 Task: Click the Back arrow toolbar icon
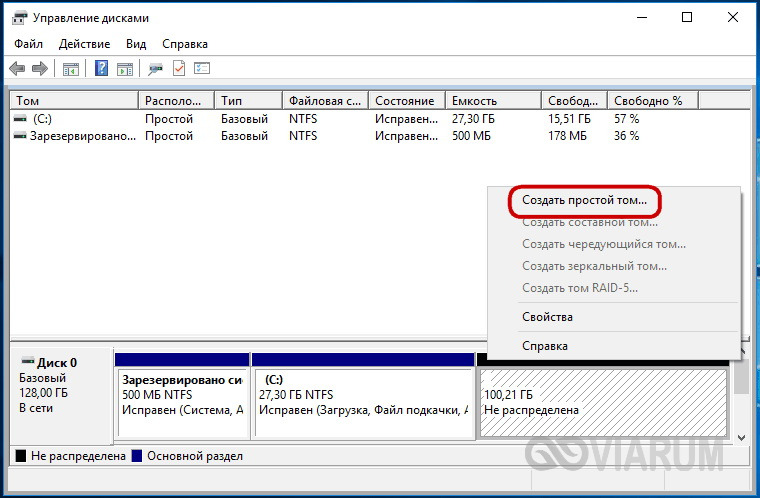click(17, 69)
